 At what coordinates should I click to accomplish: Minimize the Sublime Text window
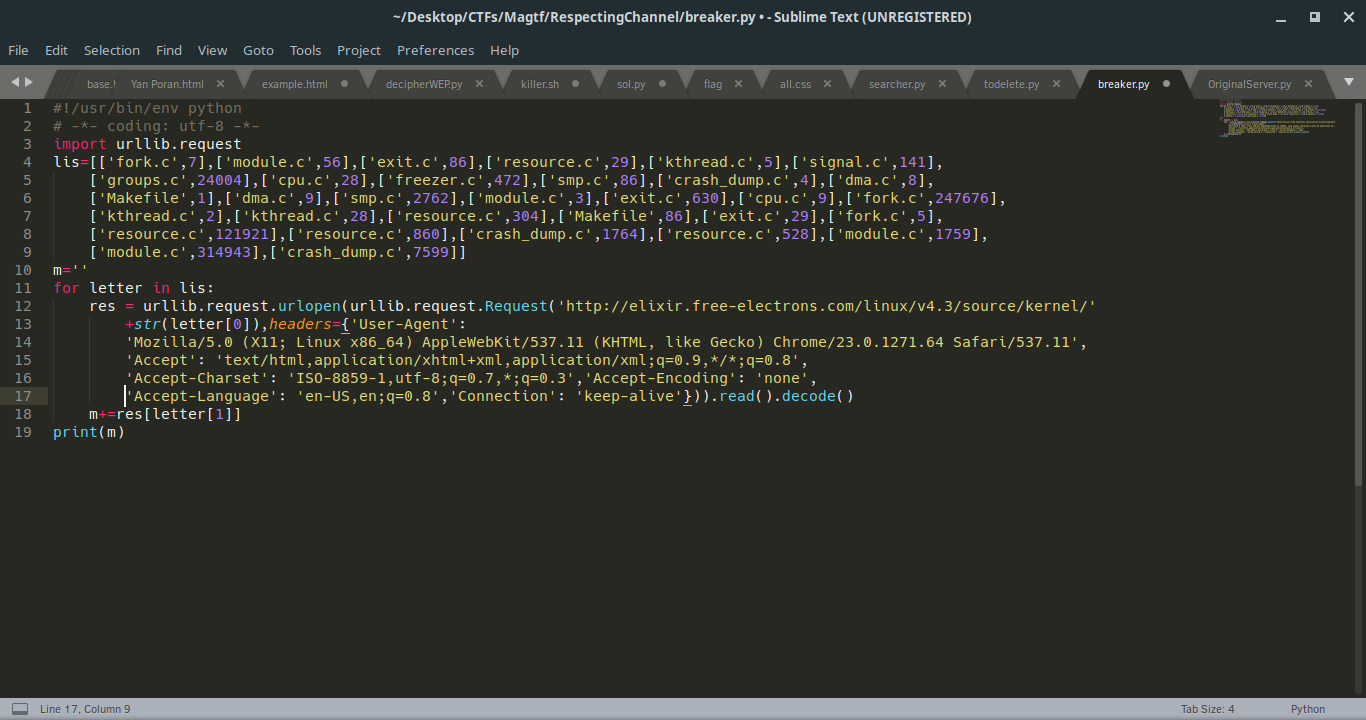1283,17
